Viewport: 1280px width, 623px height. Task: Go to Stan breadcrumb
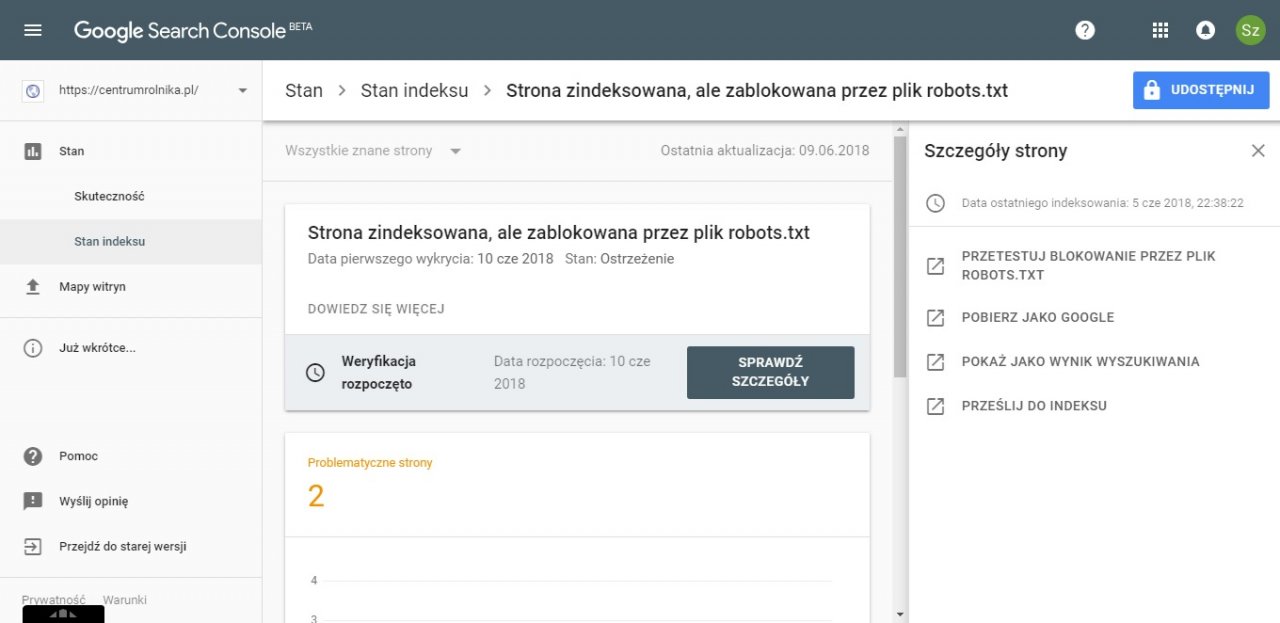pos(304,91)
